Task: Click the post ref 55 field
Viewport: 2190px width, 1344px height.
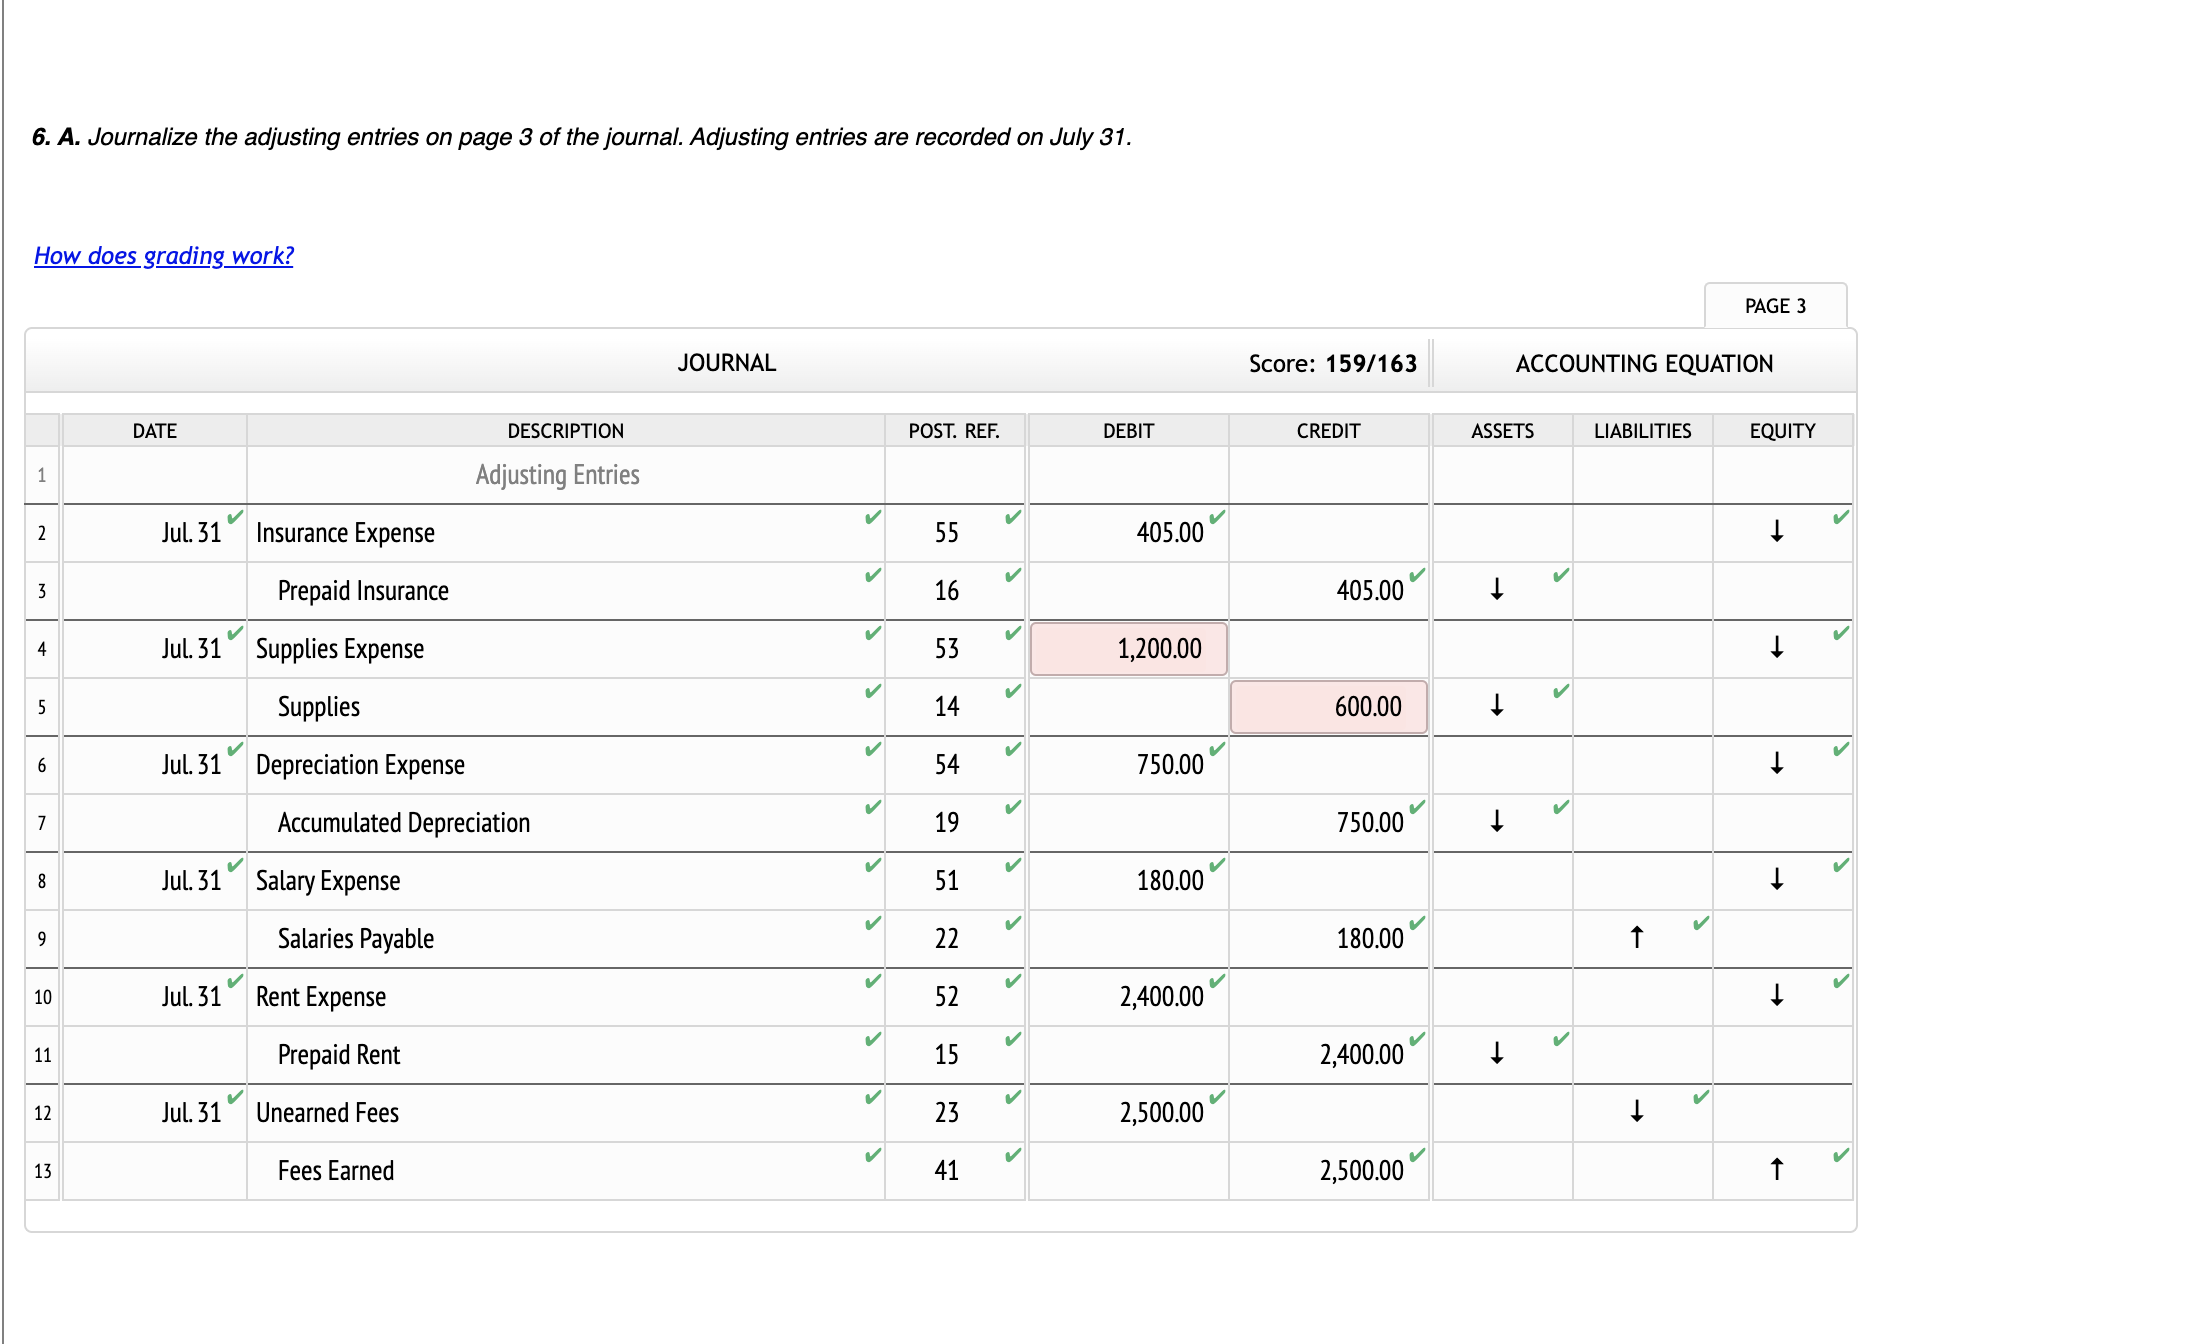Action: click(947, 533)
